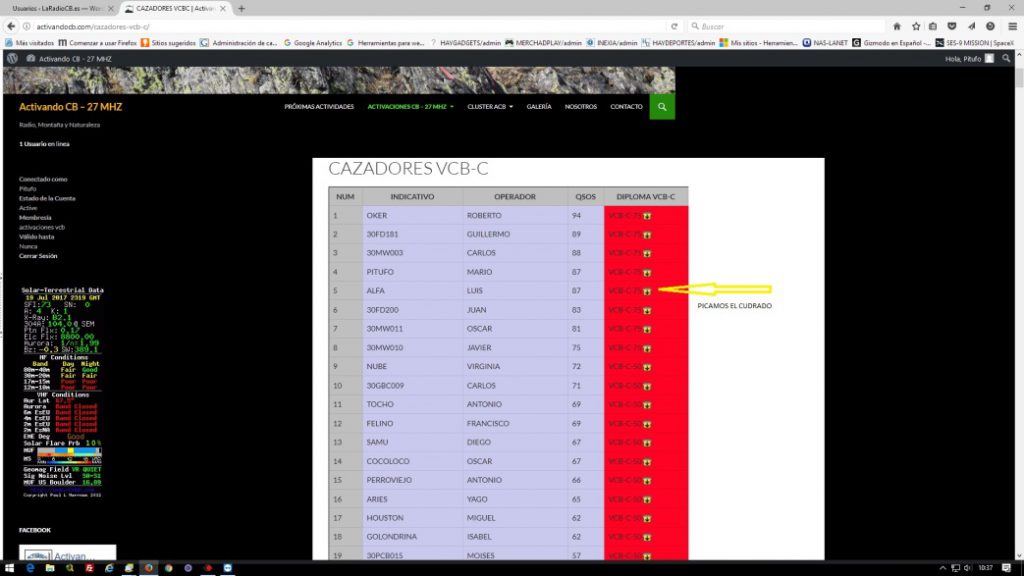Viewport: 1024px width, 576px height.
Task: Open the Google Analytics bookmark
Action: pyautogui.click(x=312, y=43)
